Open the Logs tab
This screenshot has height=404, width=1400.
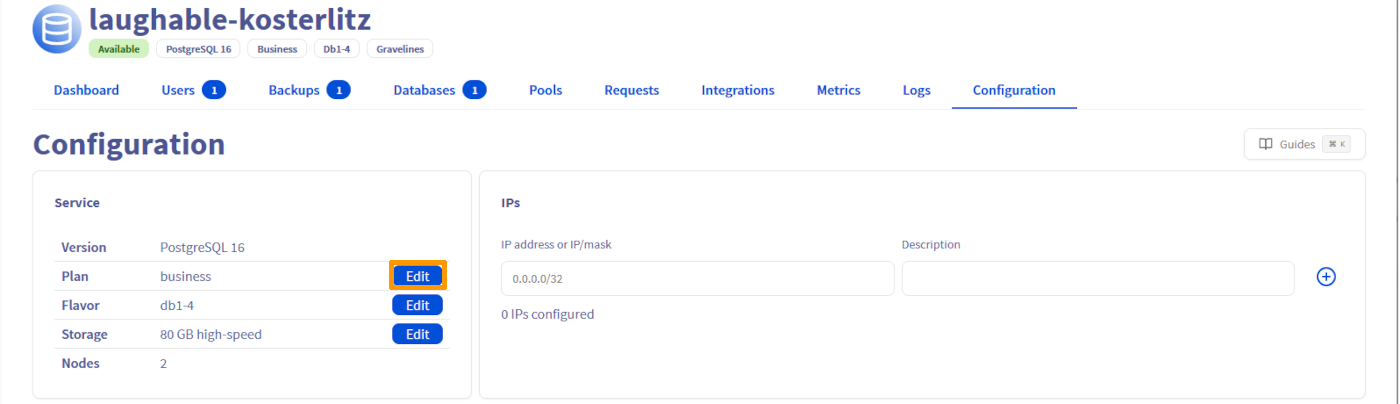pos(916,90)
